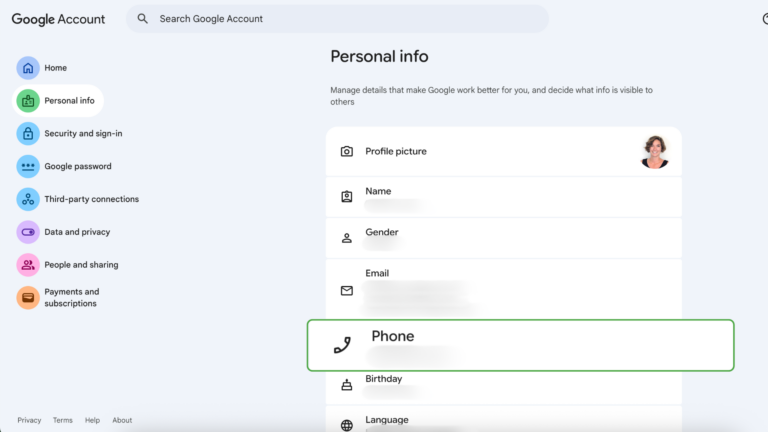
Task: Click the Help footer link
Action: click(x=92, y=420)
